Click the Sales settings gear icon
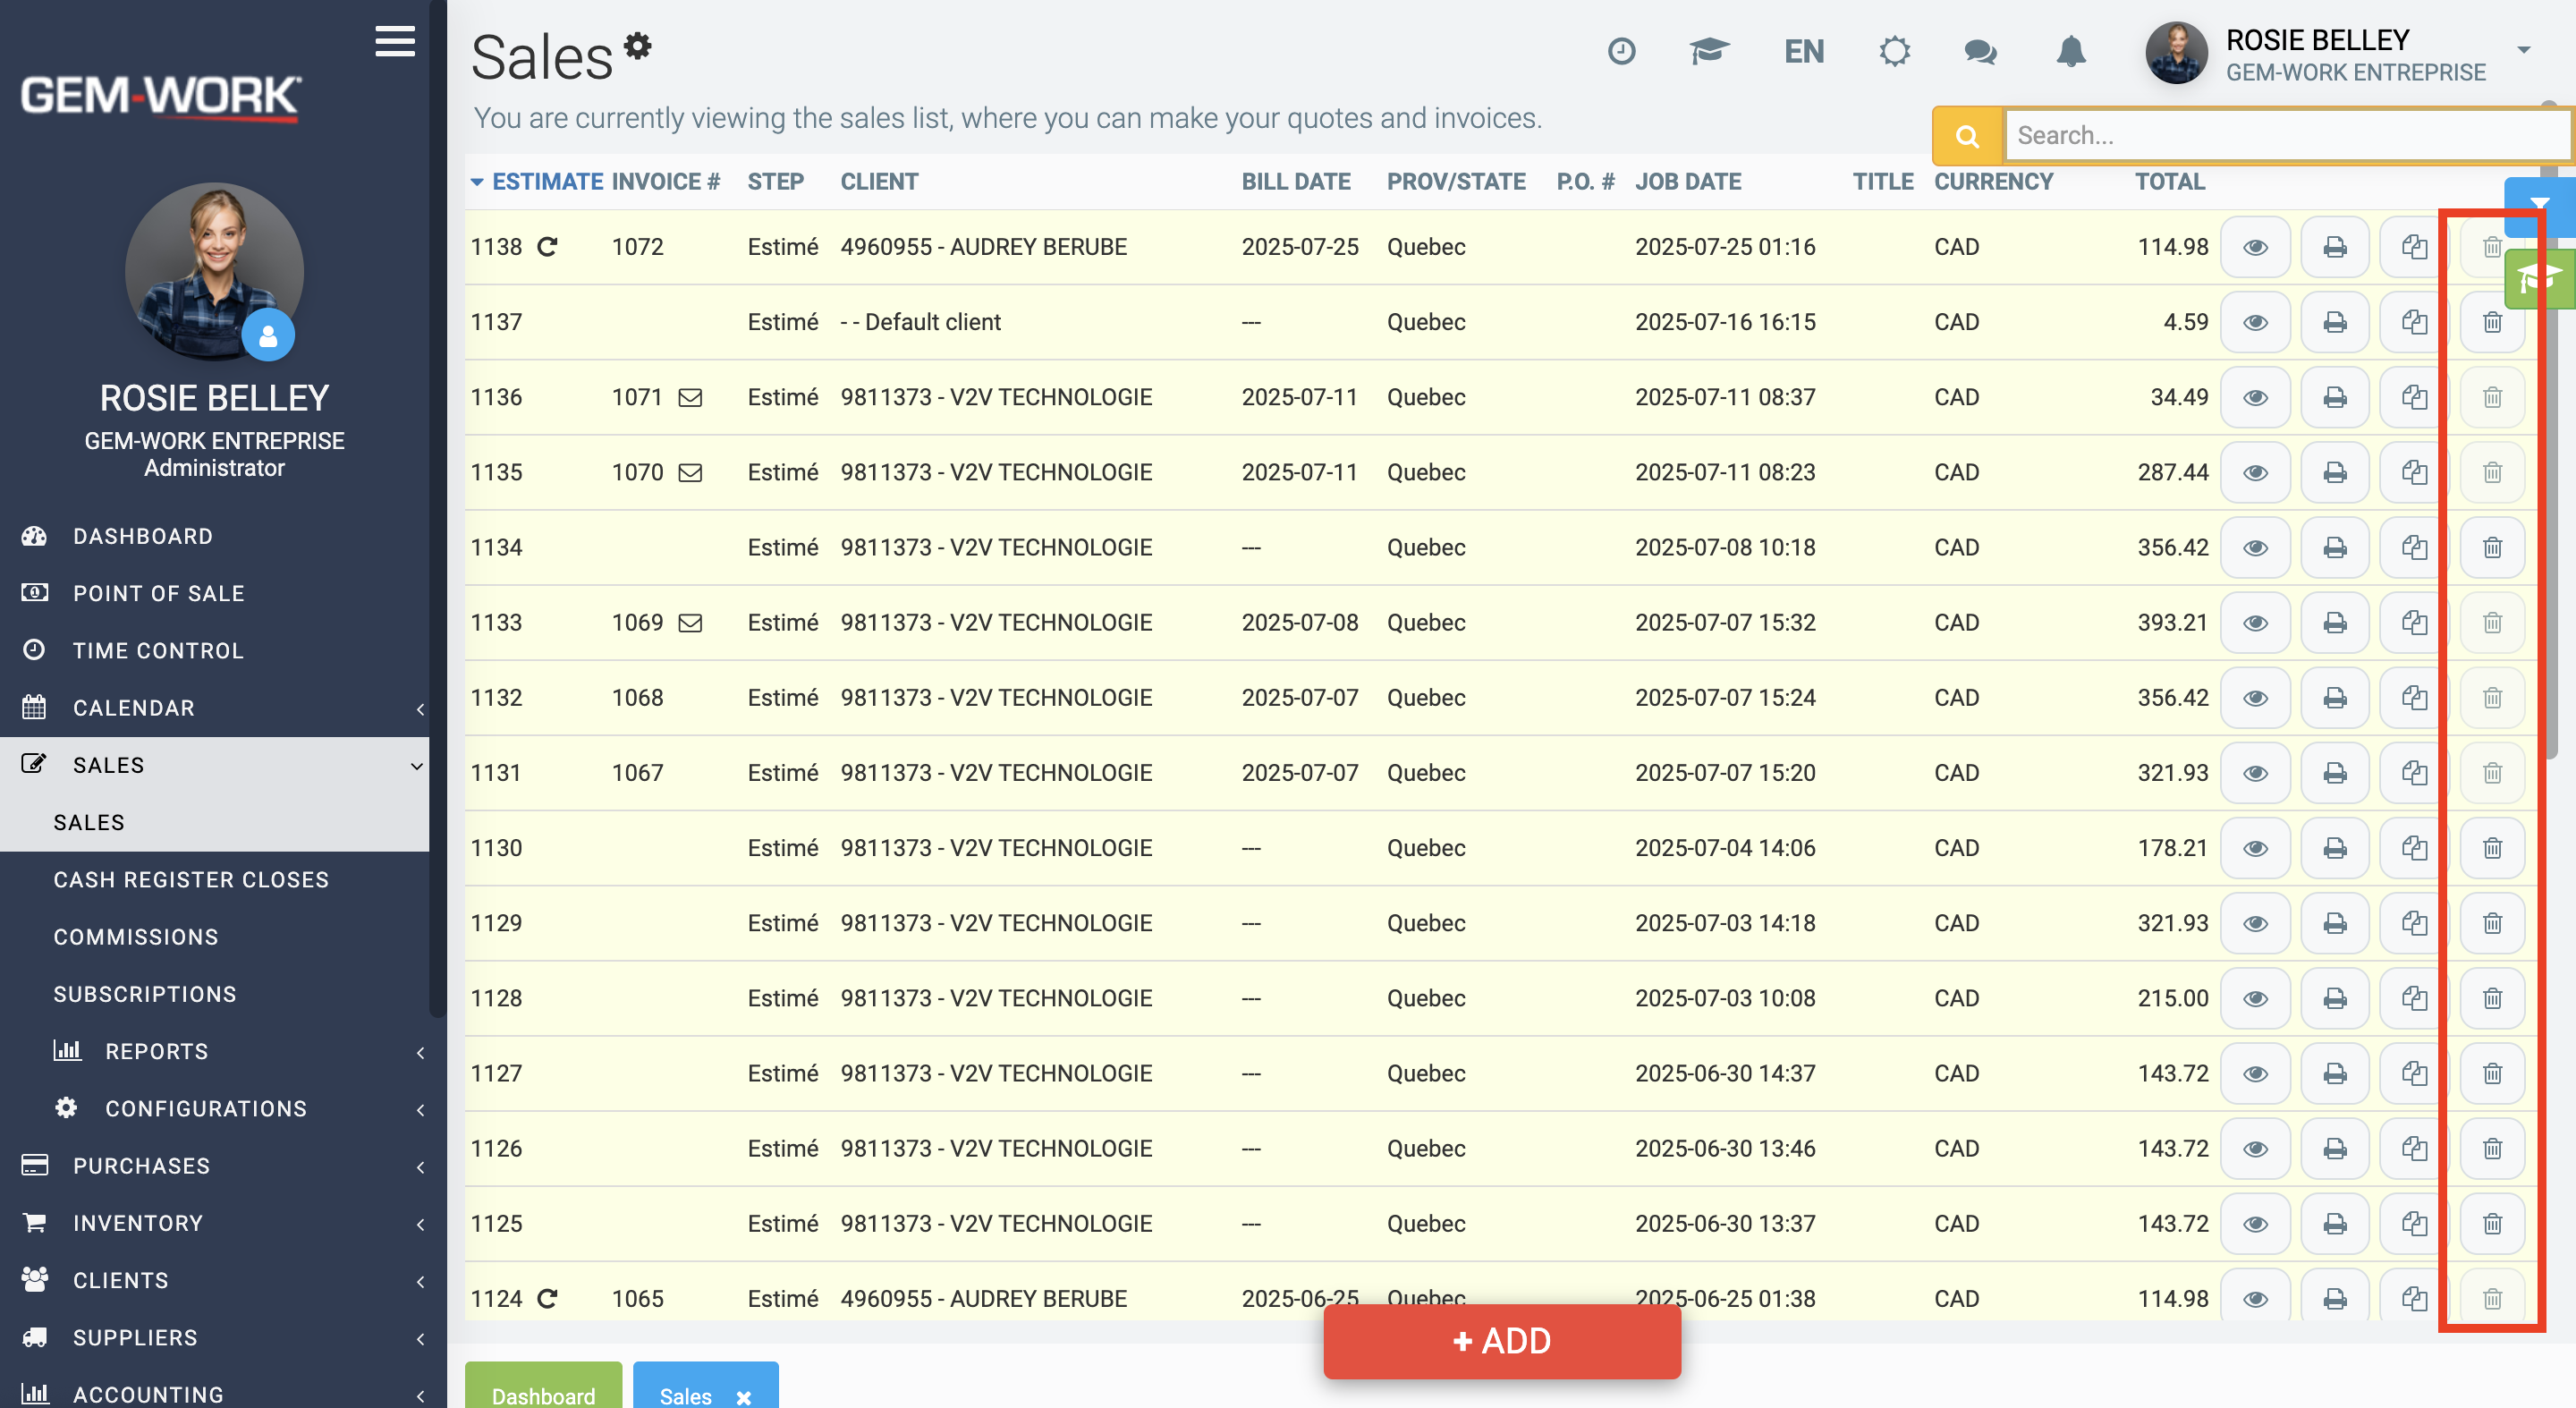The height and width of the screenshot is (1408, 2576). tap(637, 45)
